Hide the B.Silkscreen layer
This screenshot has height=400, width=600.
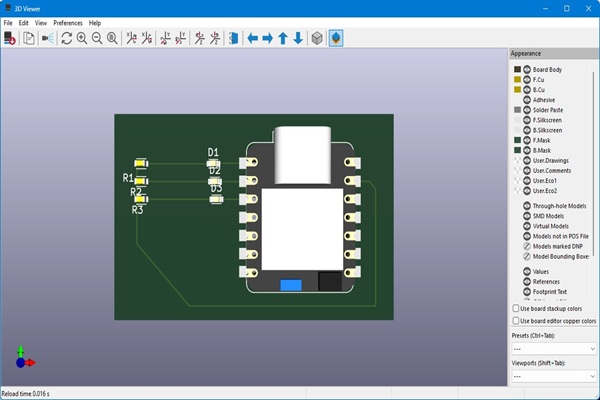coord(527,130)
